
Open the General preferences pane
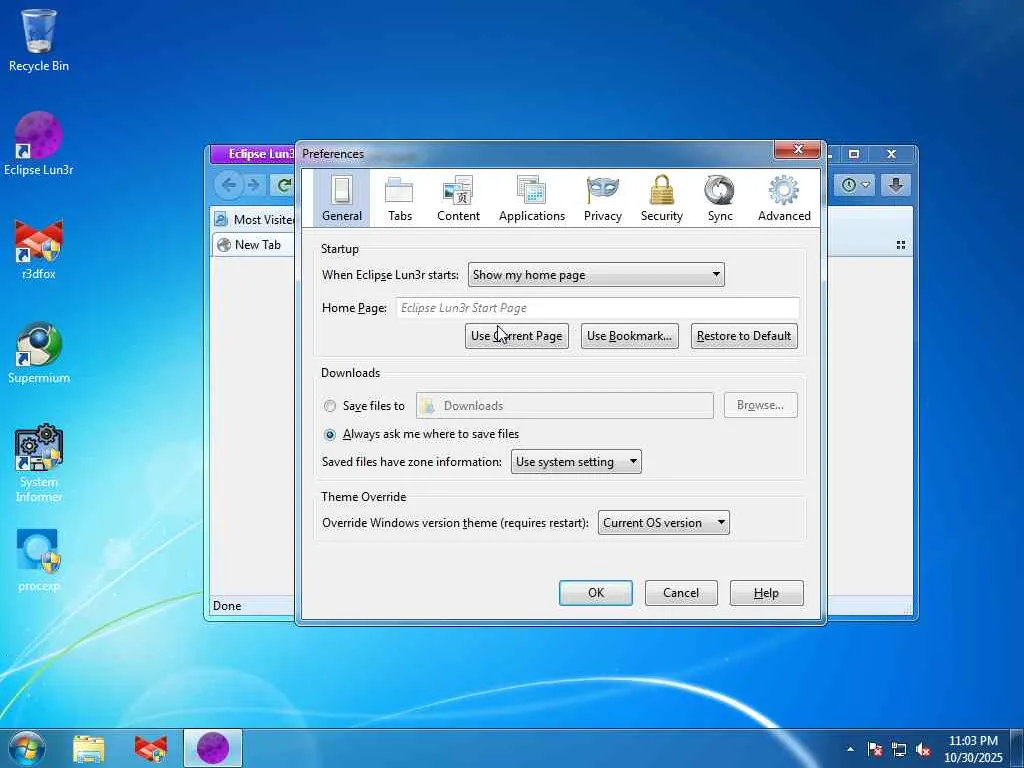tap(342, 199)
